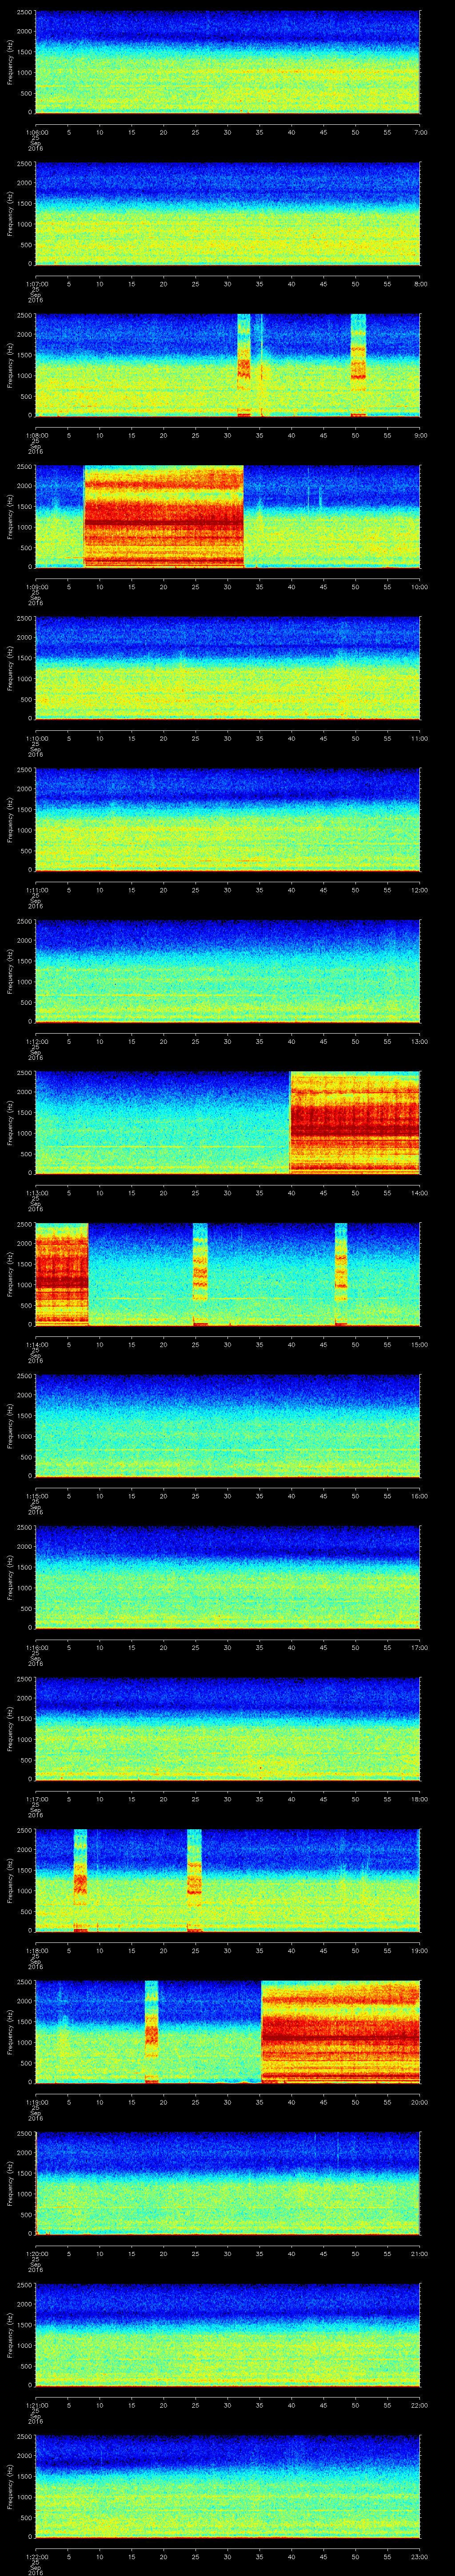Click the long loud burst in the 1:09:00 spectrogram
Image resolution: width=455 pixels, height=2576 pixels.
pyautogui.click(x=164, y=516)
